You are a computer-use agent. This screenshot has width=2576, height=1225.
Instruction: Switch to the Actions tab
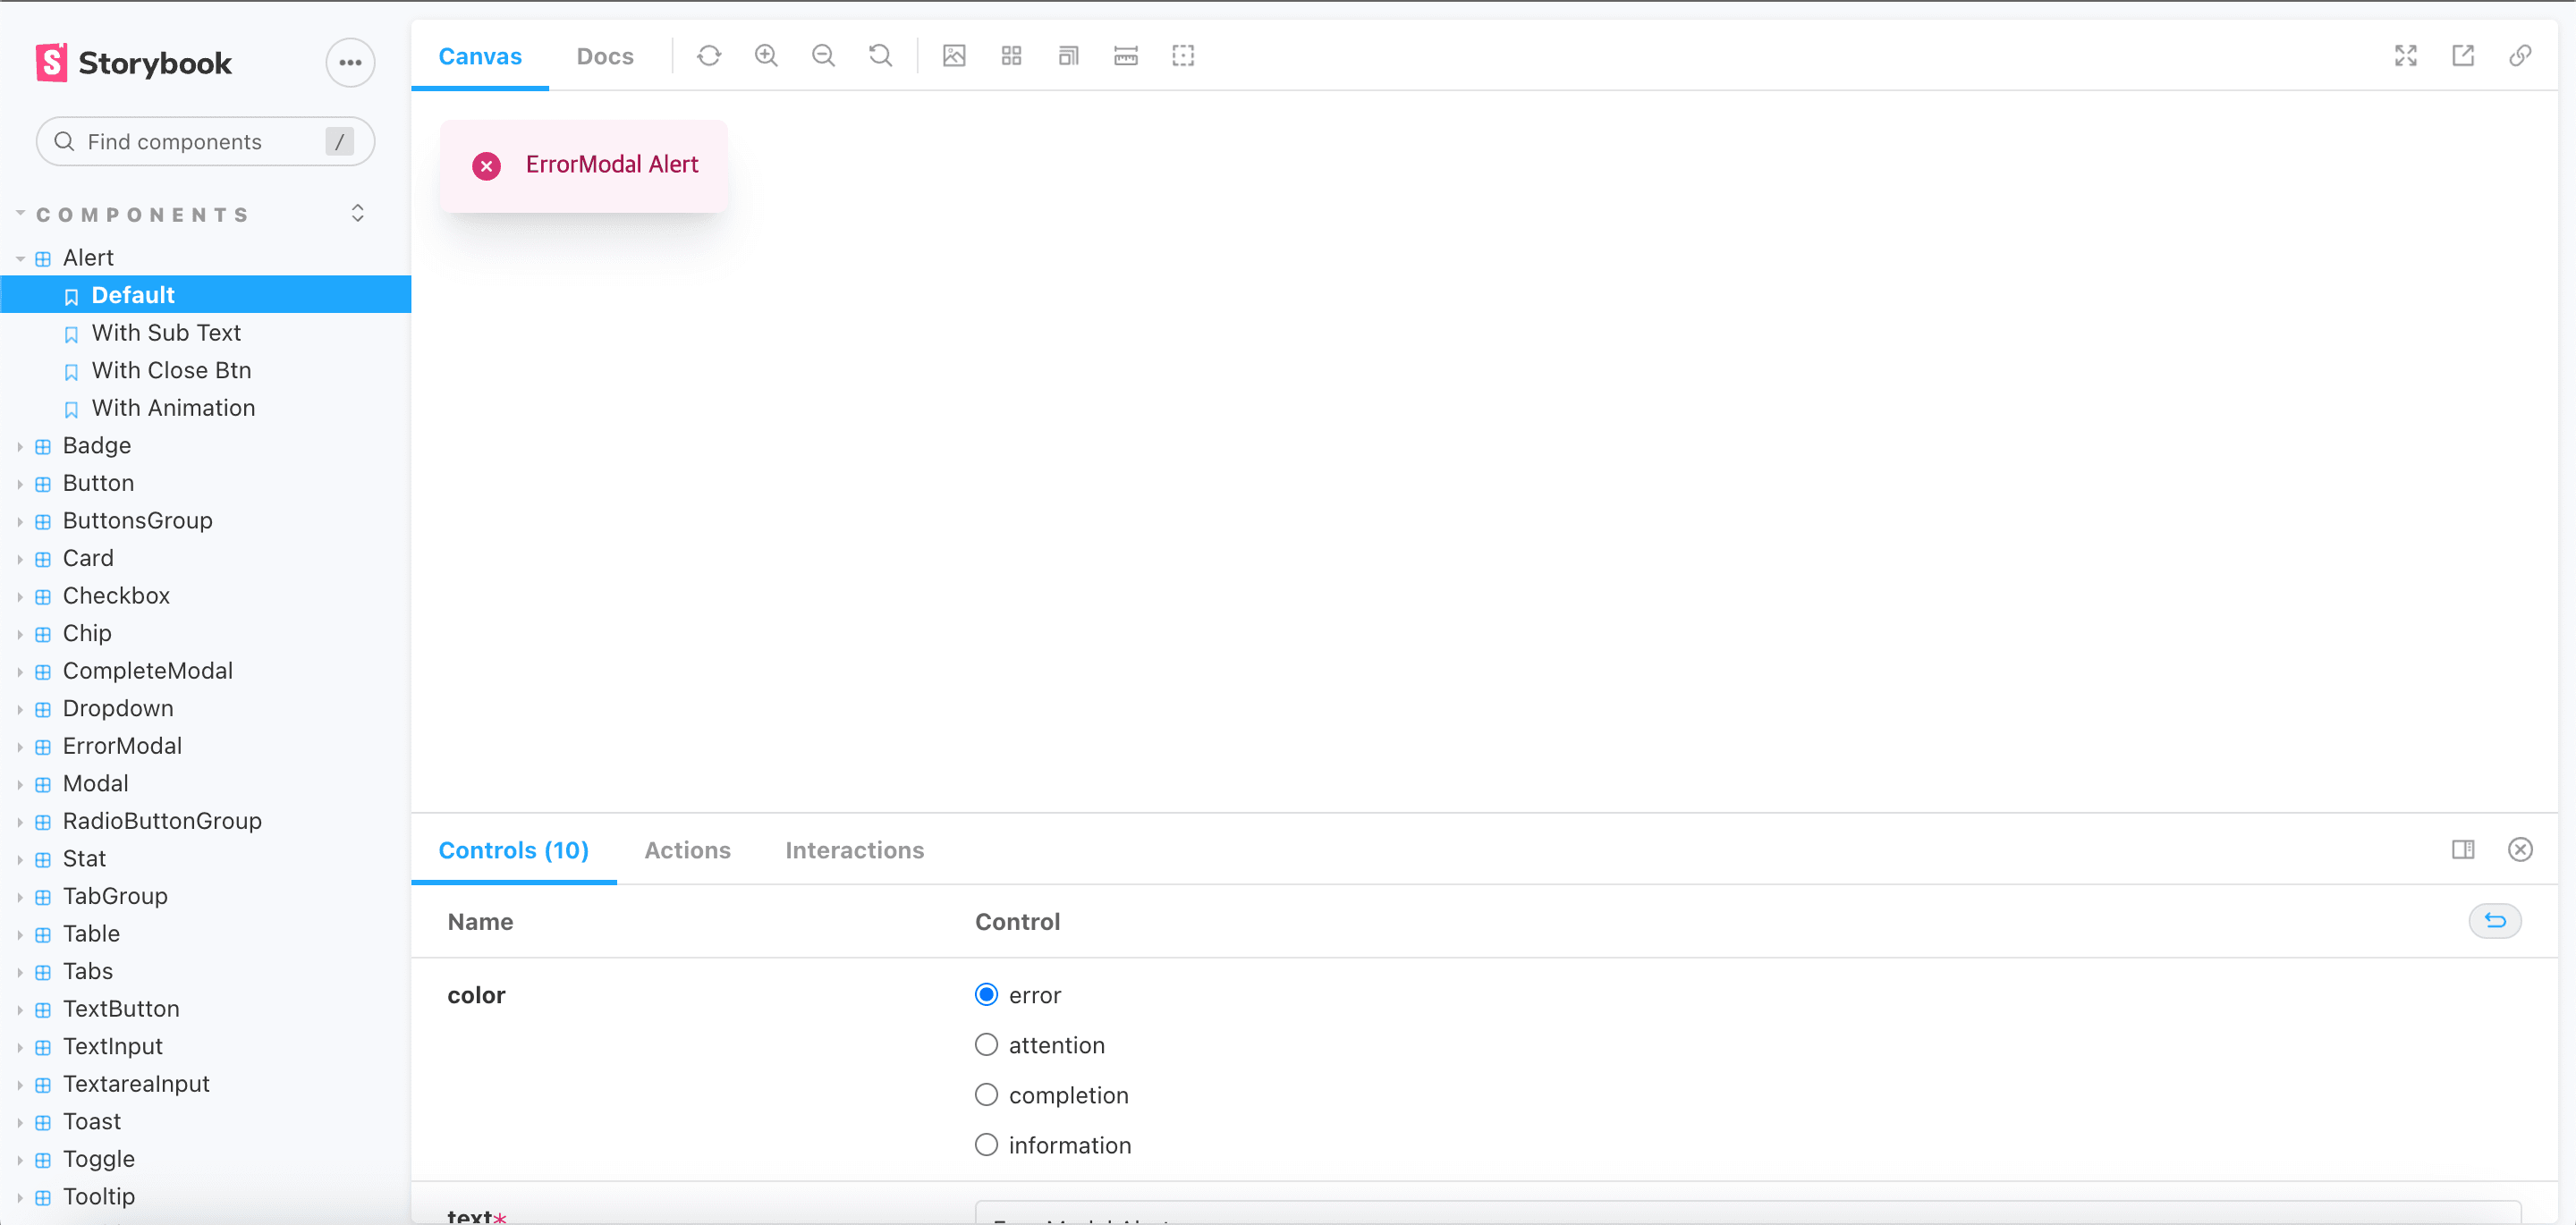(687, 850)
